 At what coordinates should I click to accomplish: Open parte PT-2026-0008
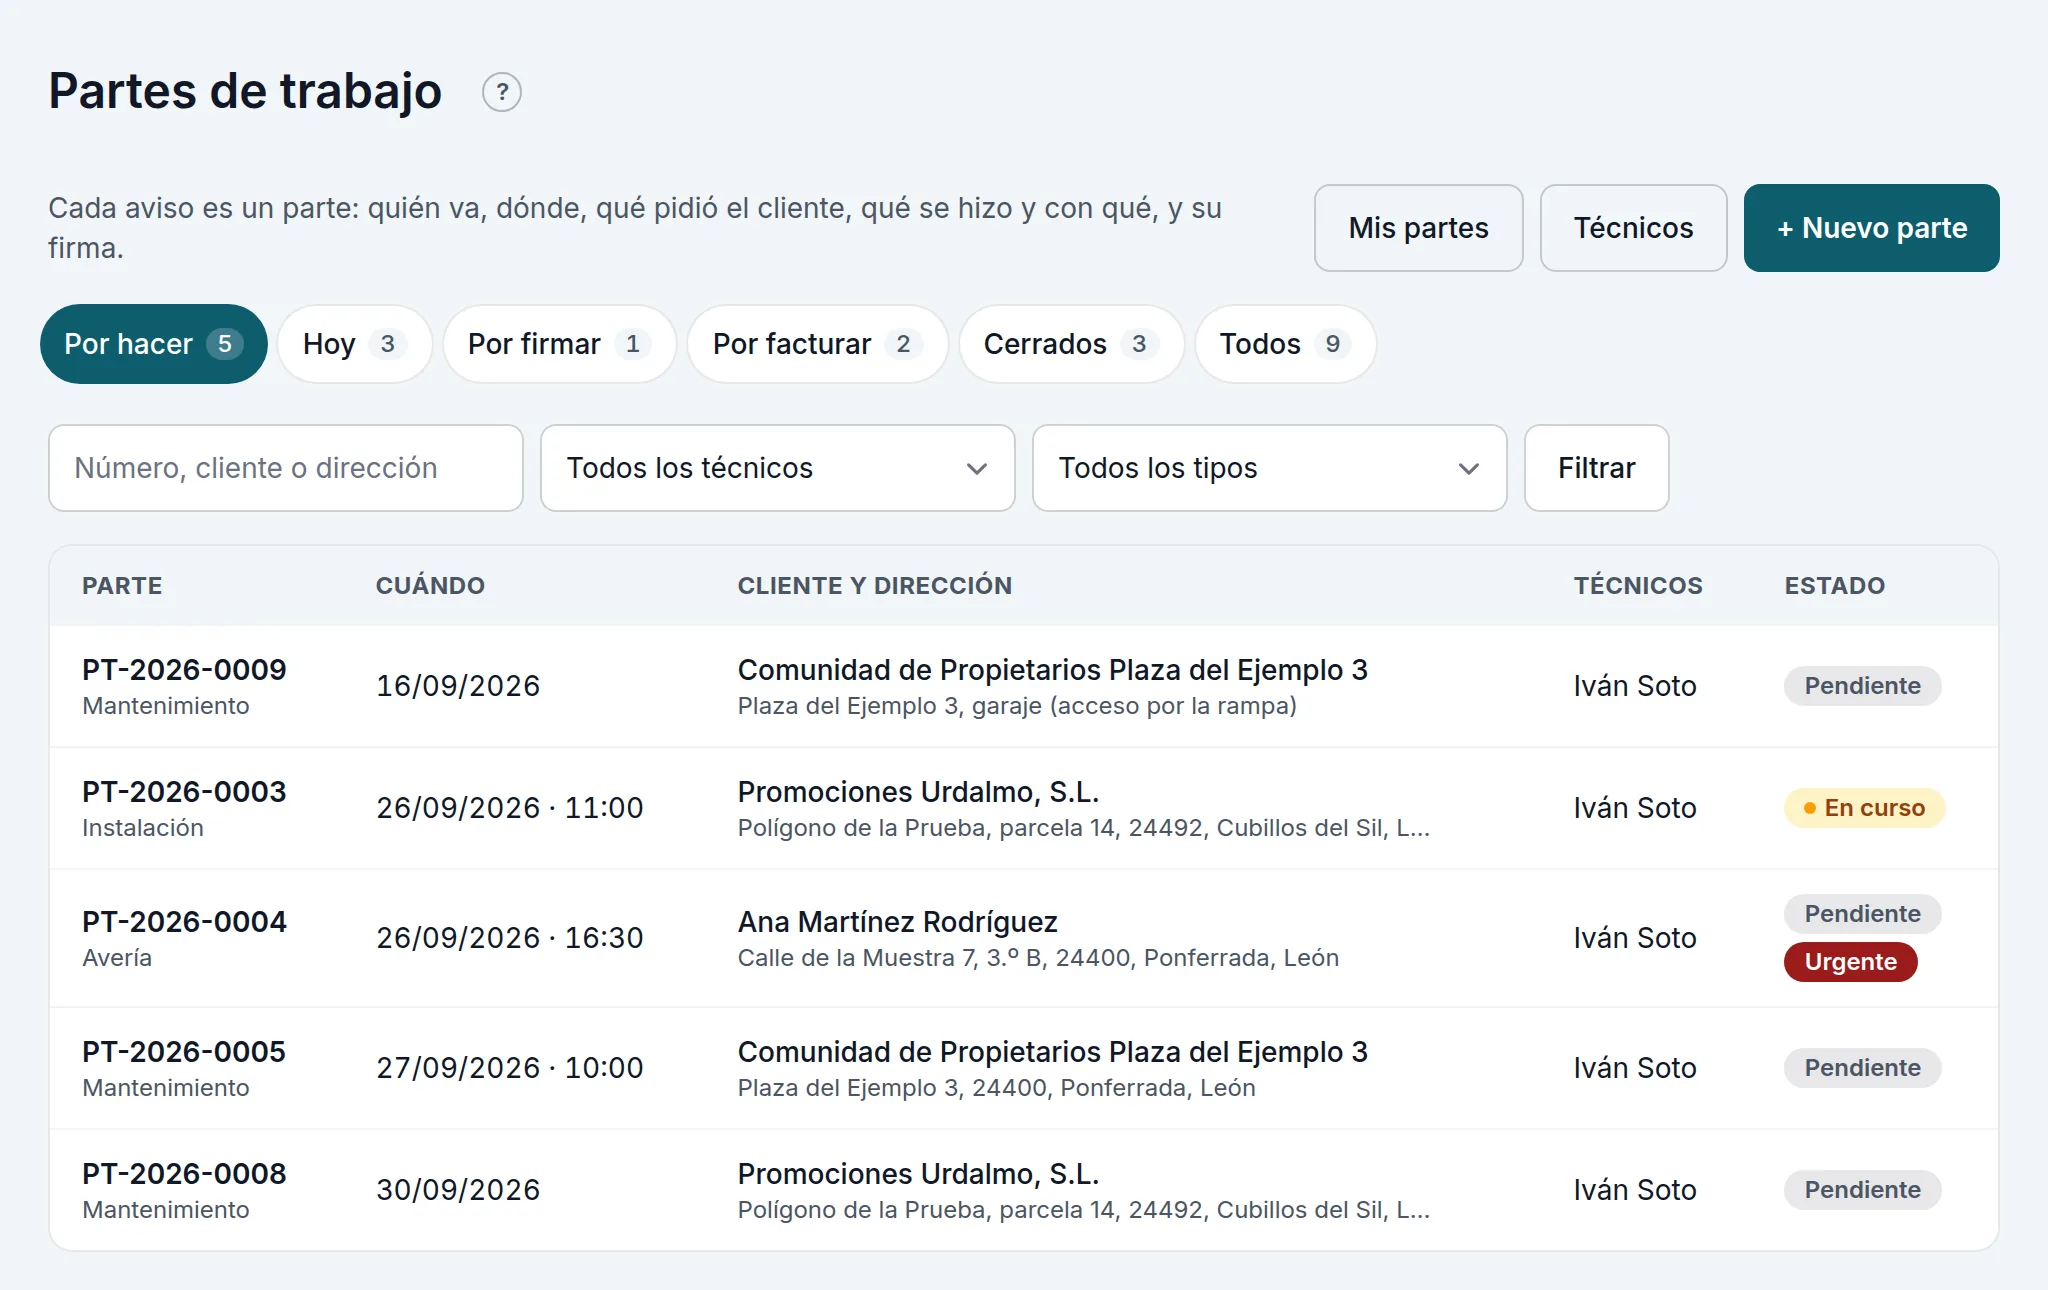pos(184,1174)
